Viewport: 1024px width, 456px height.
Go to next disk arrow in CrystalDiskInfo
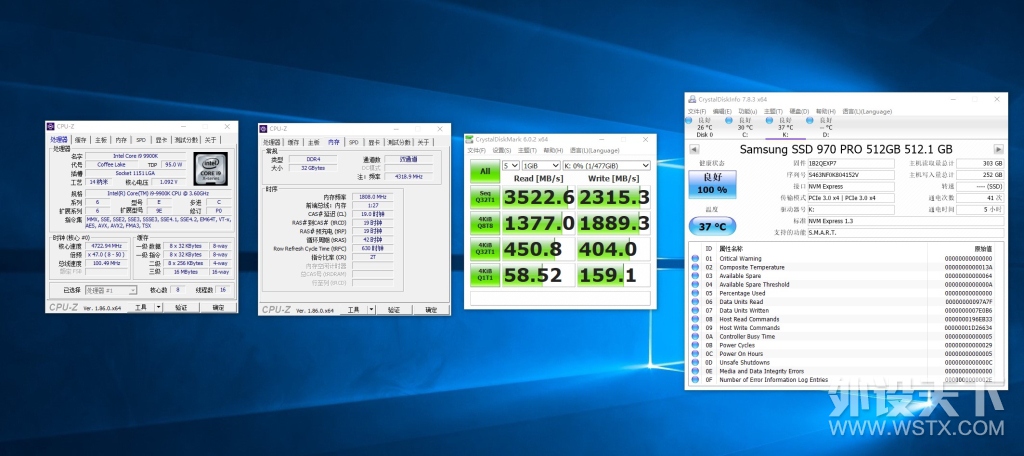[x=998, y=150]
